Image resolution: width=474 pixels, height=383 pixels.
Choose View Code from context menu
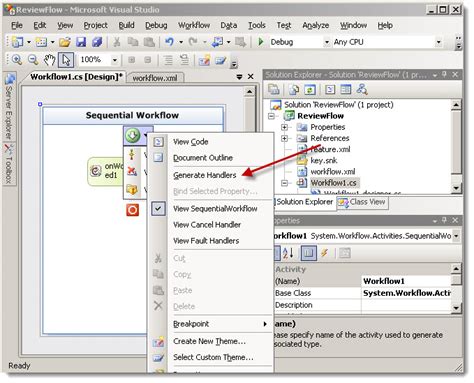coord(190,142)
